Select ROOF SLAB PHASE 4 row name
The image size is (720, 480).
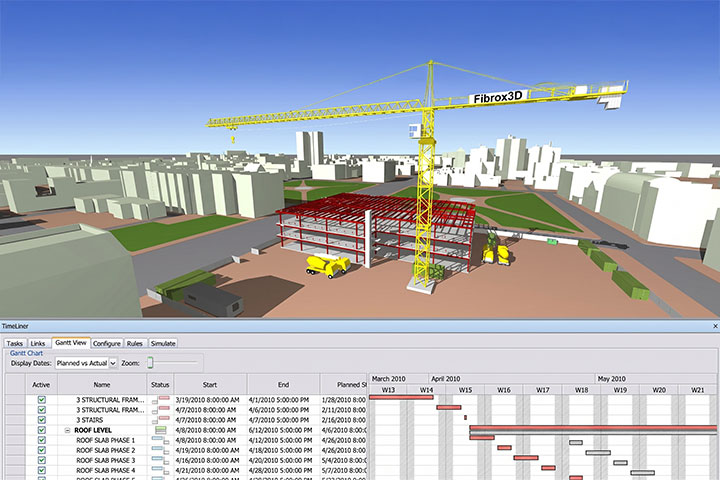(106, 470)
